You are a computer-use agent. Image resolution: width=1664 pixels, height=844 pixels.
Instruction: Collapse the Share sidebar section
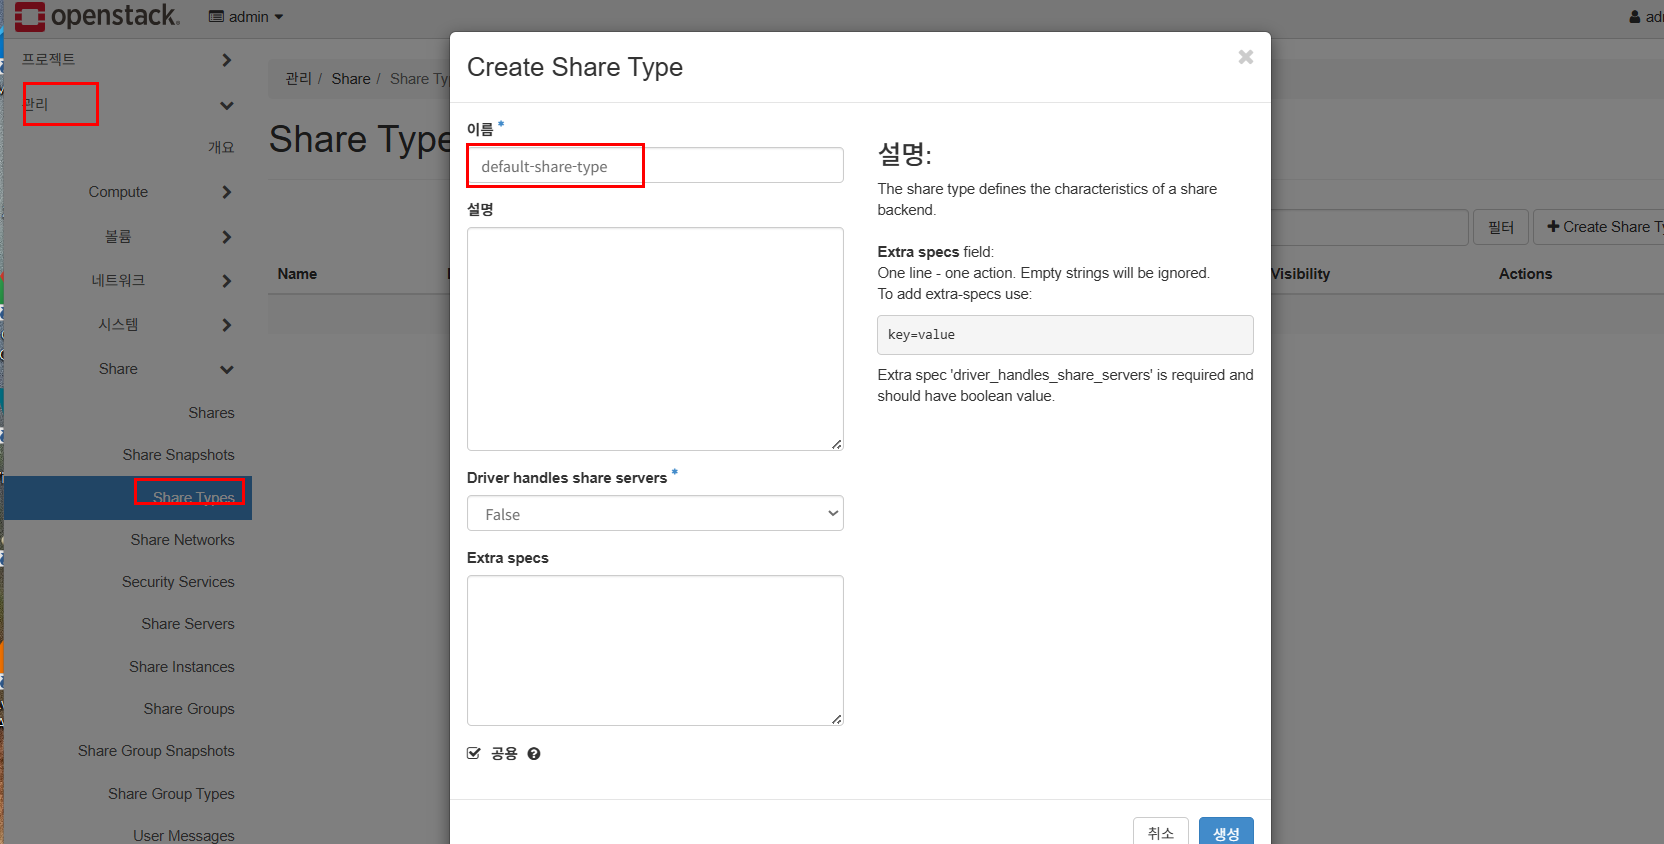(226, 369)
